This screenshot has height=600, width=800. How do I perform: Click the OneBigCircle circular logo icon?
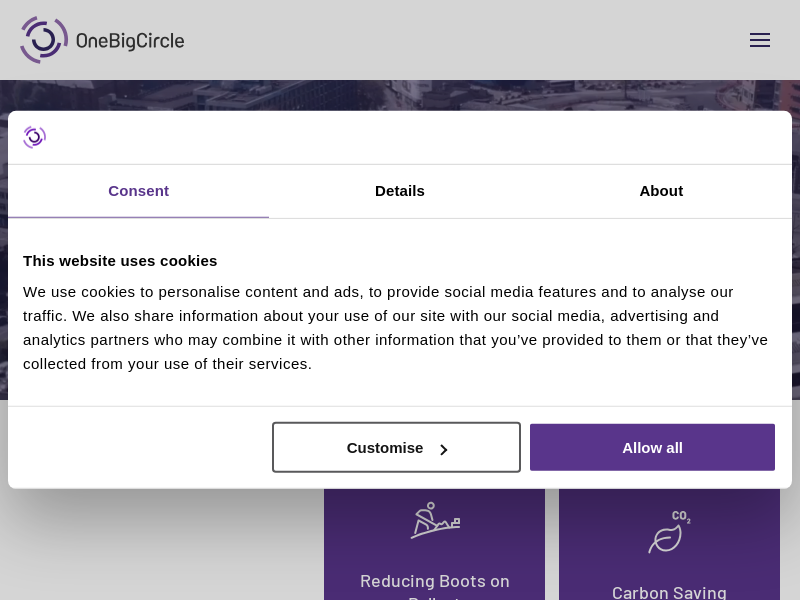tap(43, 40)
